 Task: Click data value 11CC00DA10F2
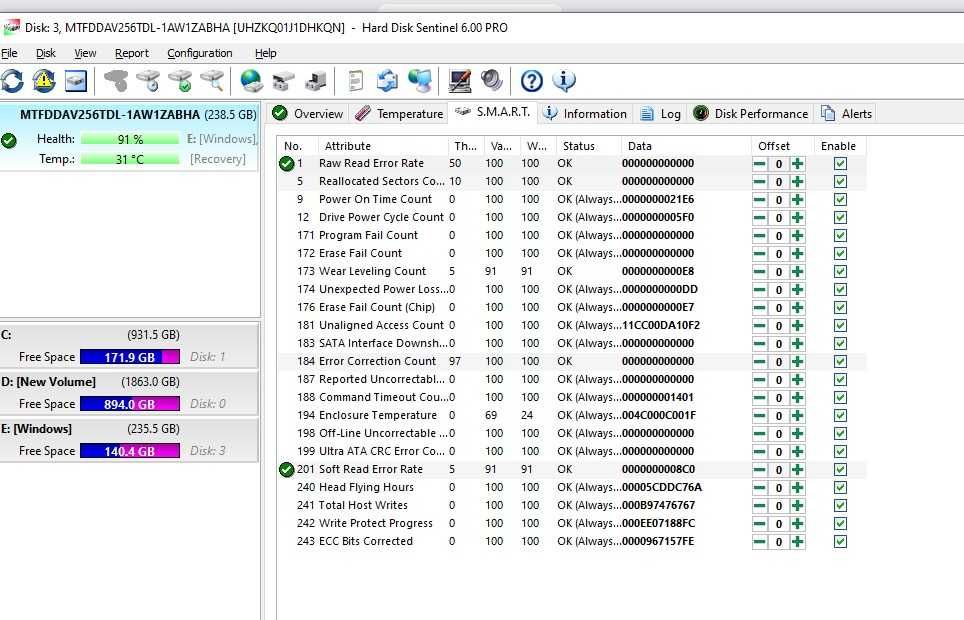click(661, 325)
